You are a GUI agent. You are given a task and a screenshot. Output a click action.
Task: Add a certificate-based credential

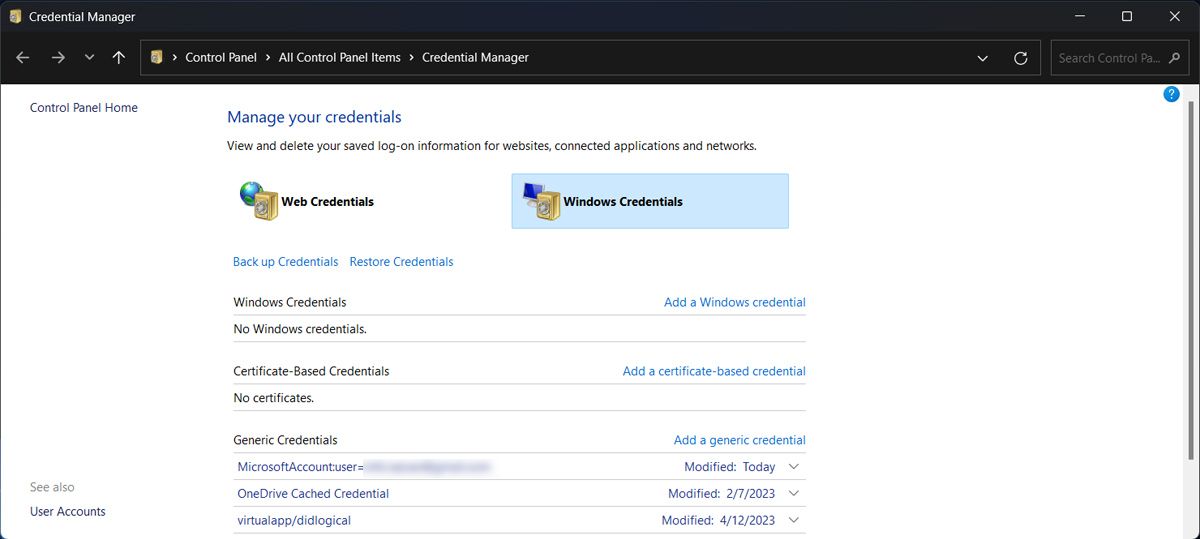(x=714, y=371)
